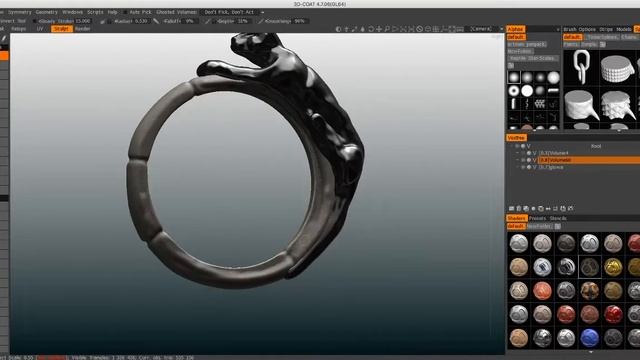Switch to the Strips tab
This screenshot has height=360, width=640.
click(606, 29)
